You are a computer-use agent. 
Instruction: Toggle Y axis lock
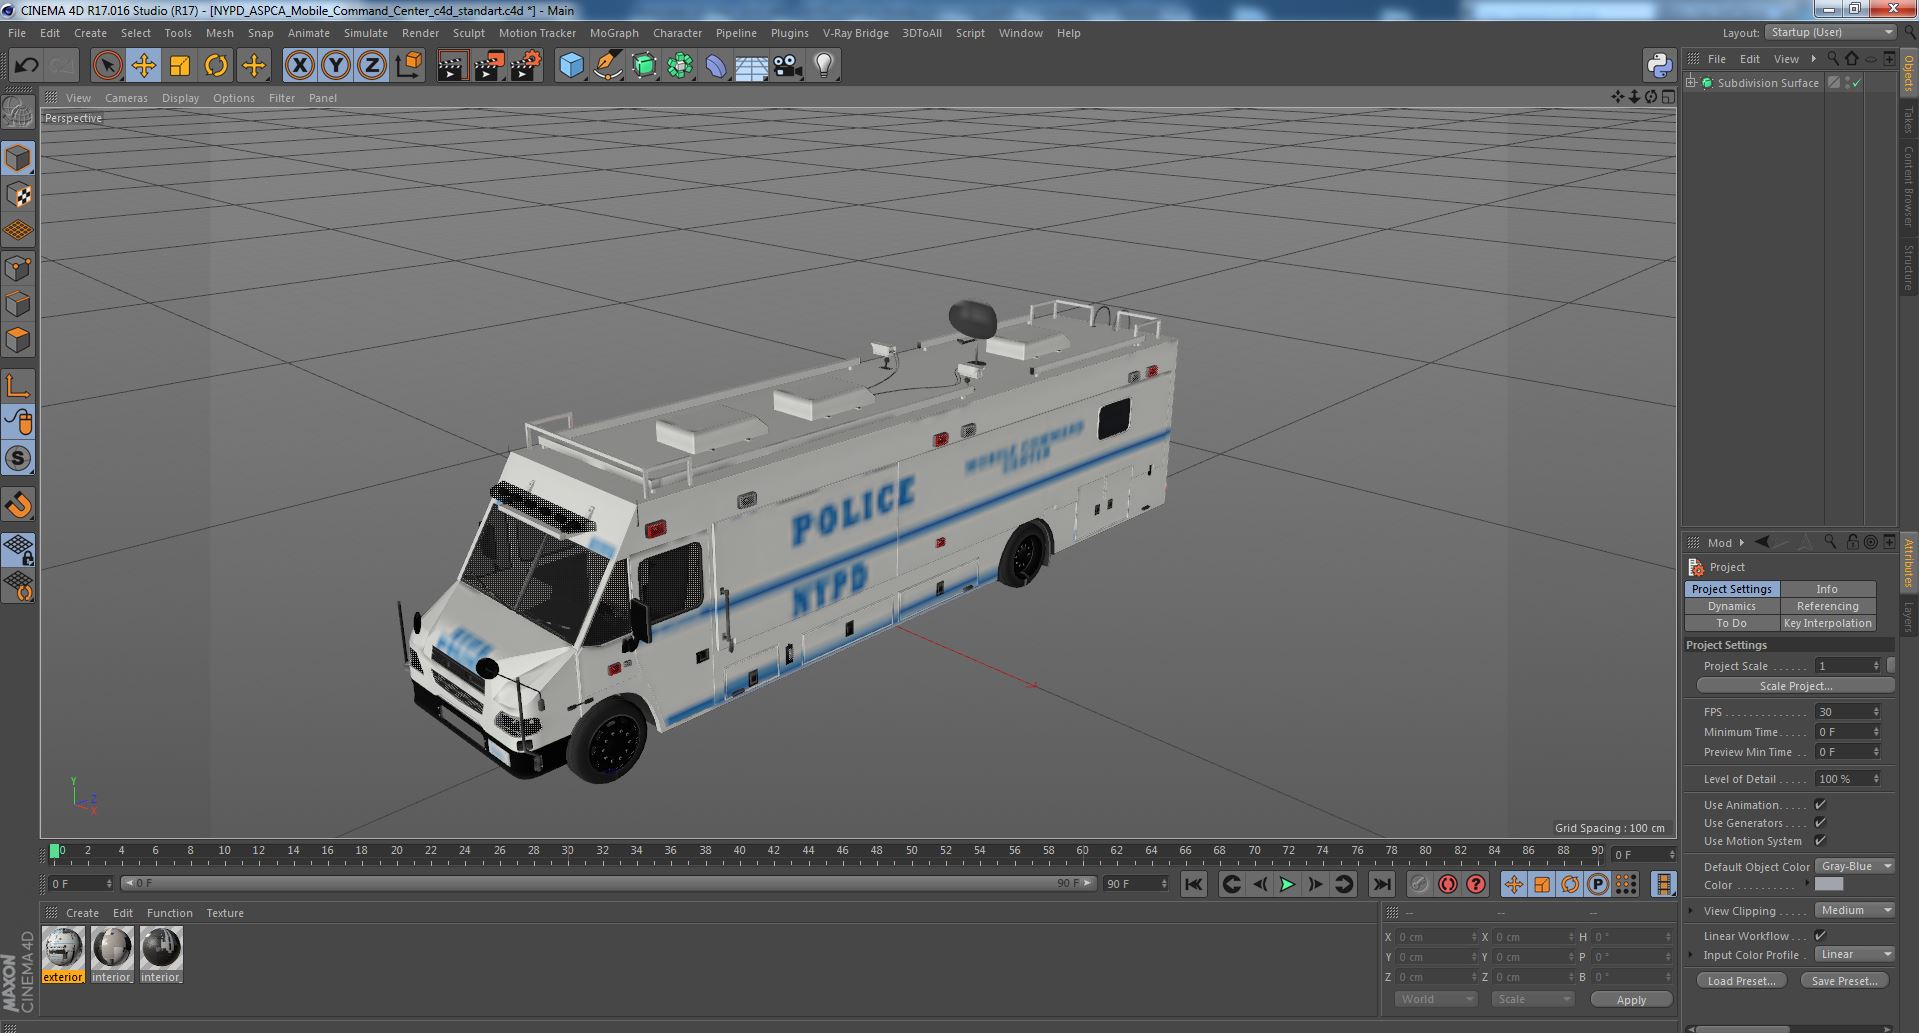click(336, 66)
